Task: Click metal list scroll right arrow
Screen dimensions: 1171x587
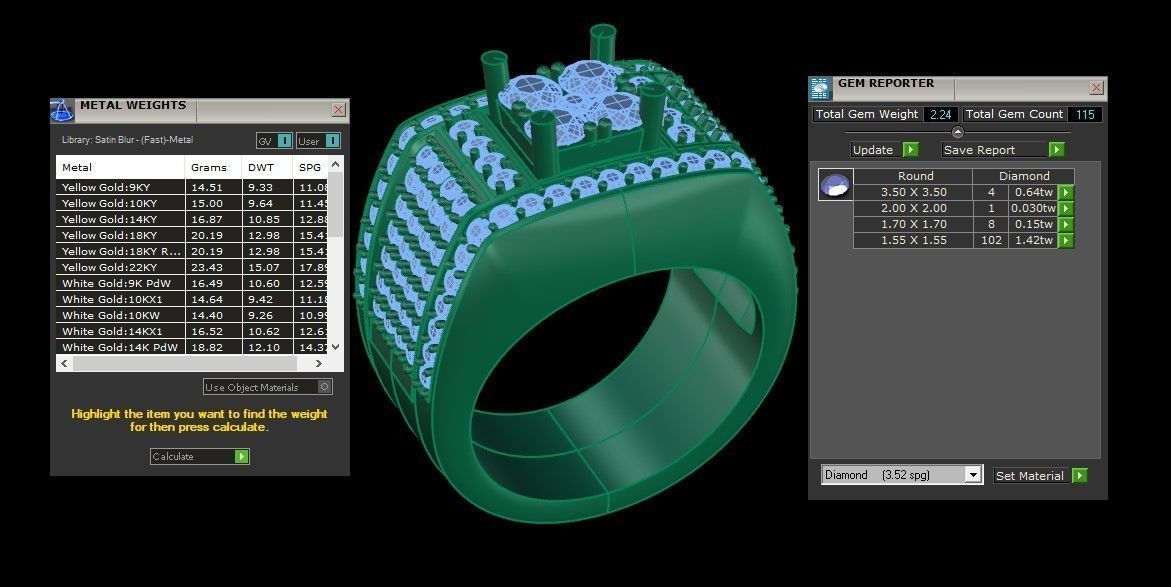Action: point(319,364)
